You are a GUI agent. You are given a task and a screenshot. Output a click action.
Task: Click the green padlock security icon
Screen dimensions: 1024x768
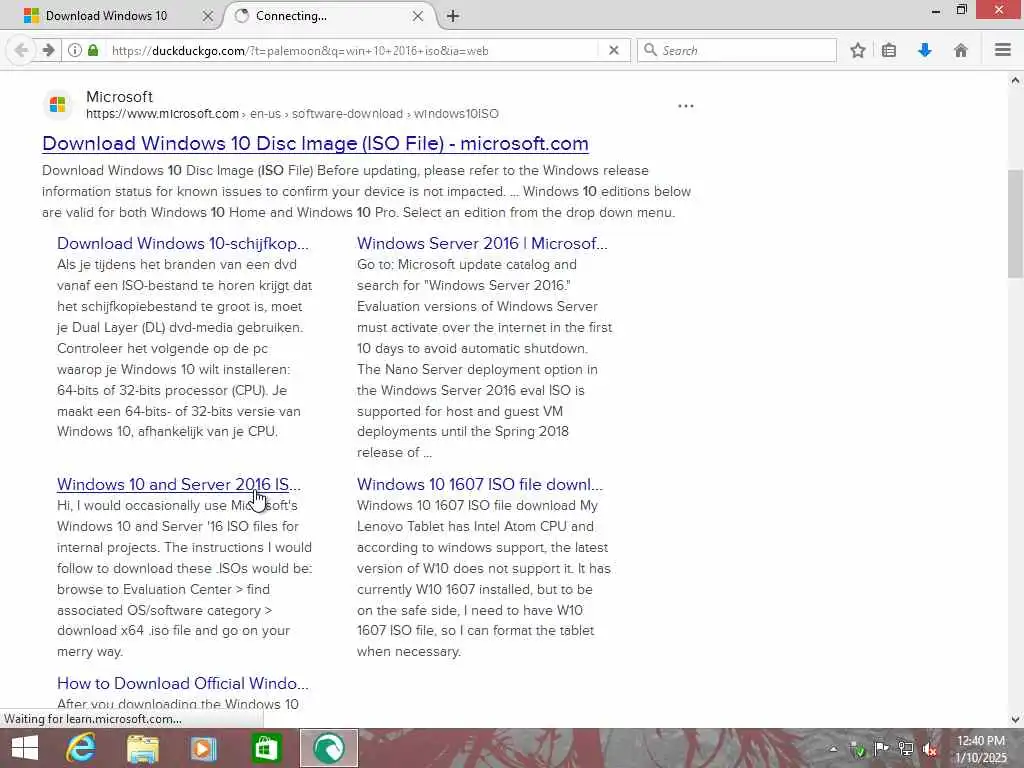[x=93, y=50]
